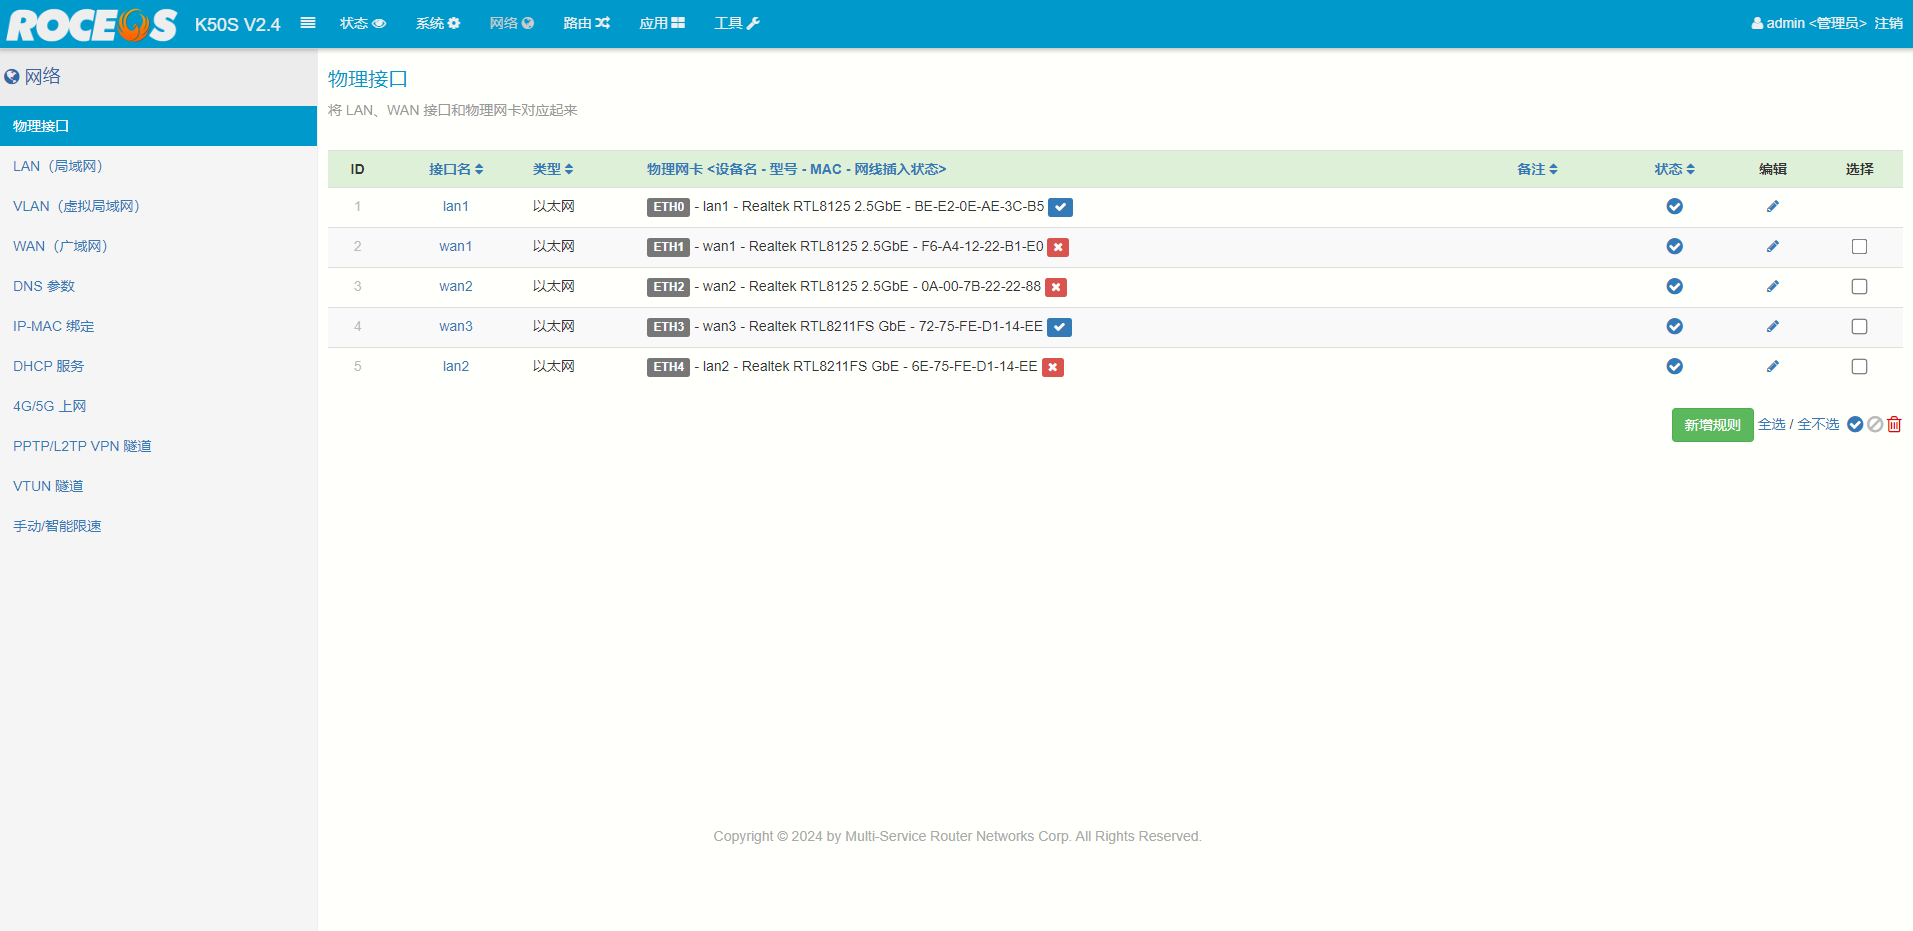
Task: Click the blue enable checkmark icon near trash
Action: coord(1855,425)
